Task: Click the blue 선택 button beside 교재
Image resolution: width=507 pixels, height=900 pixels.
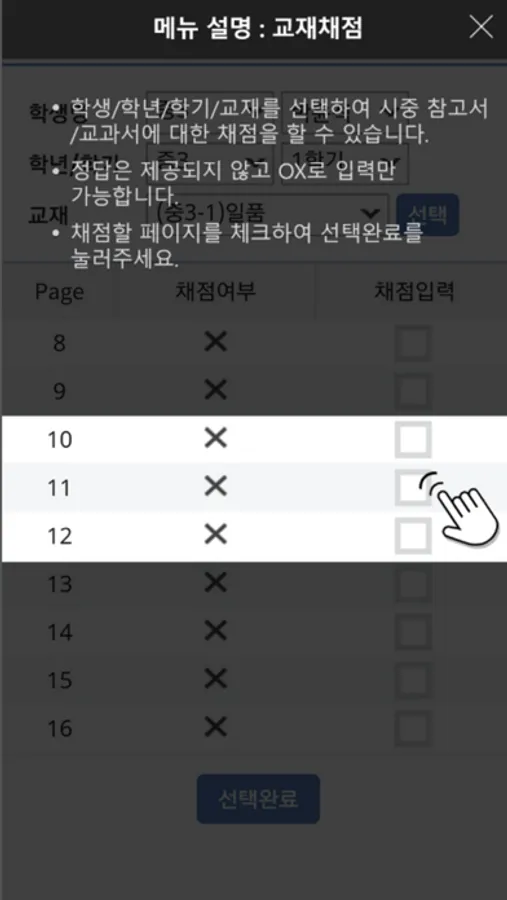Action: 427,215
